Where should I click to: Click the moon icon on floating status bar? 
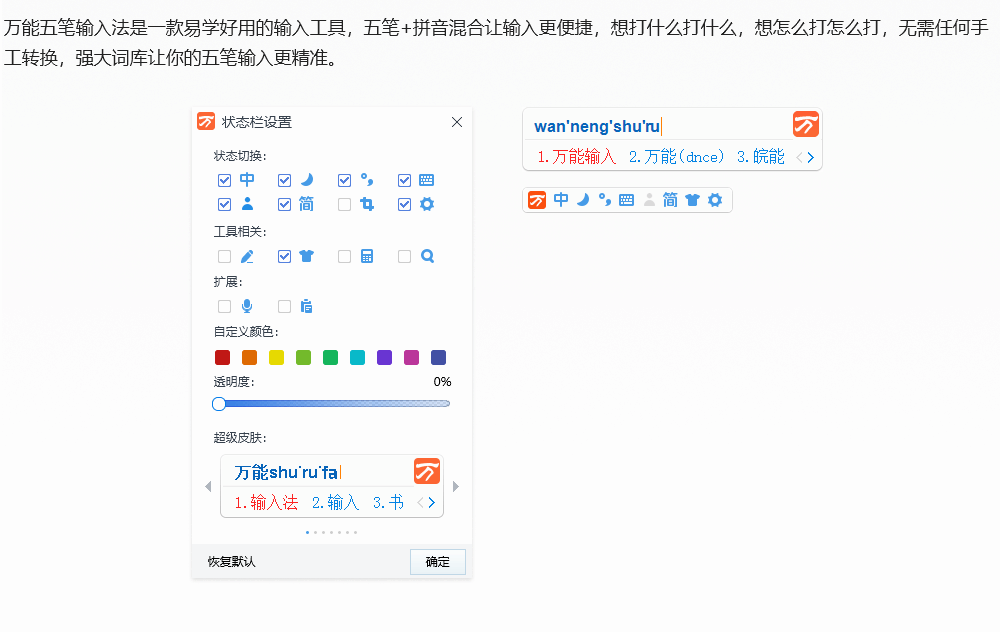click(583, 200)
